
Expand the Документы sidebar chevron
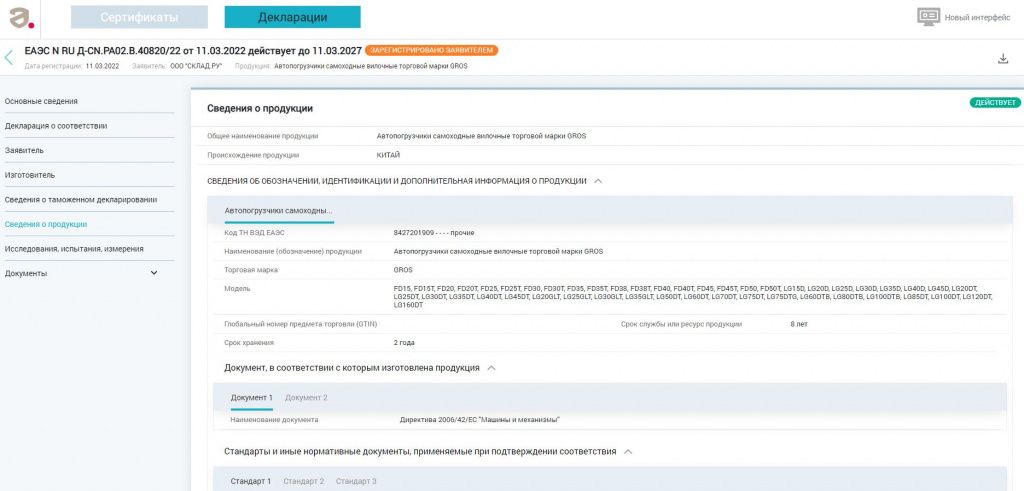coord(154,273)
